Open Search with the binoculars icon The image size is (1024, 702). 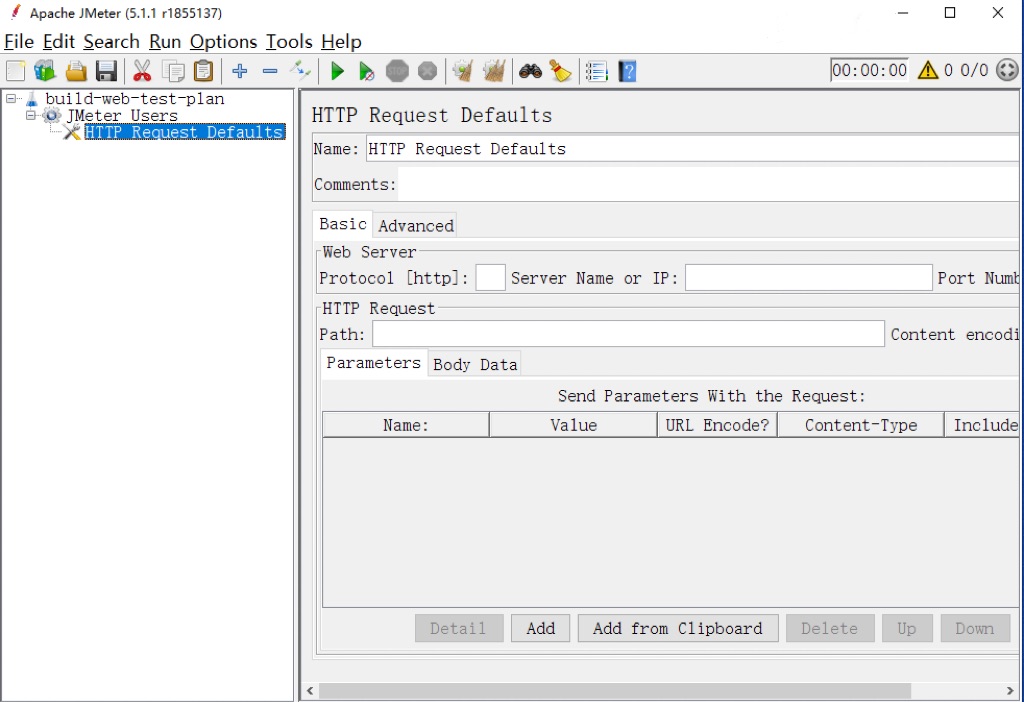coord(530,71)
